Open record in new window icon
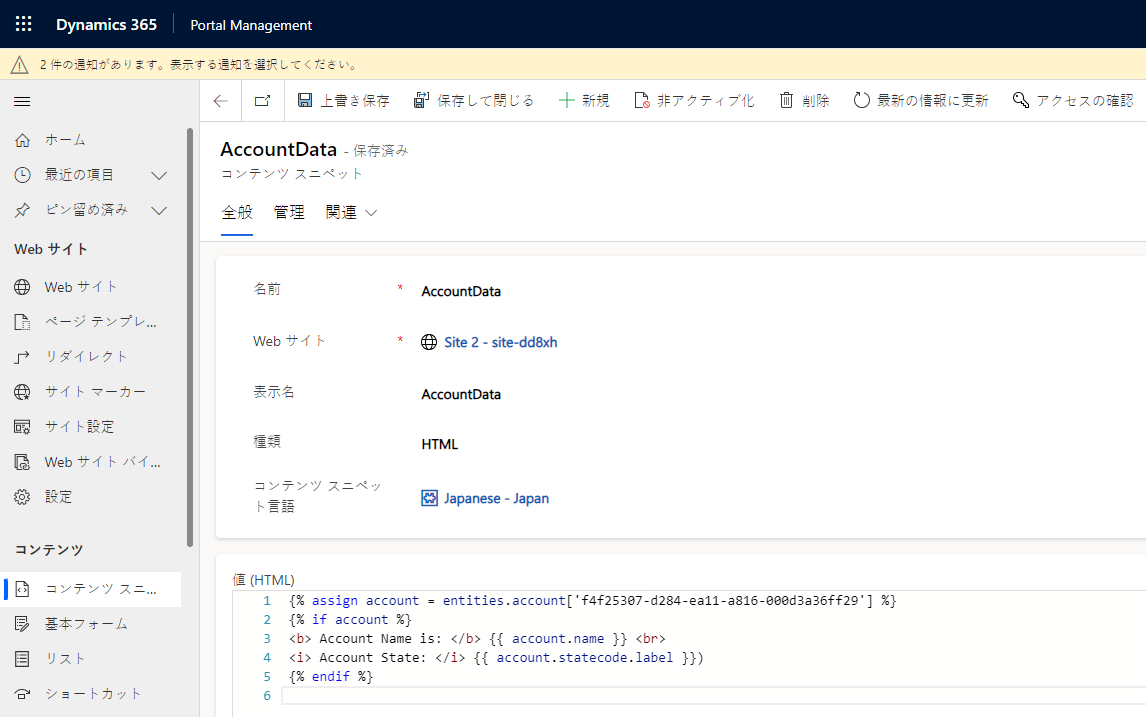The image size is (1146, 717). [x=262, y=101]
